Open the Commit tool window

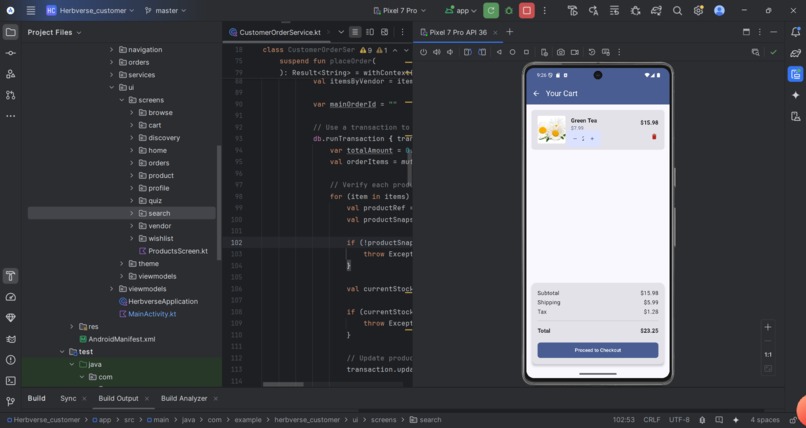pyautogui.click(x=10, y=53)
